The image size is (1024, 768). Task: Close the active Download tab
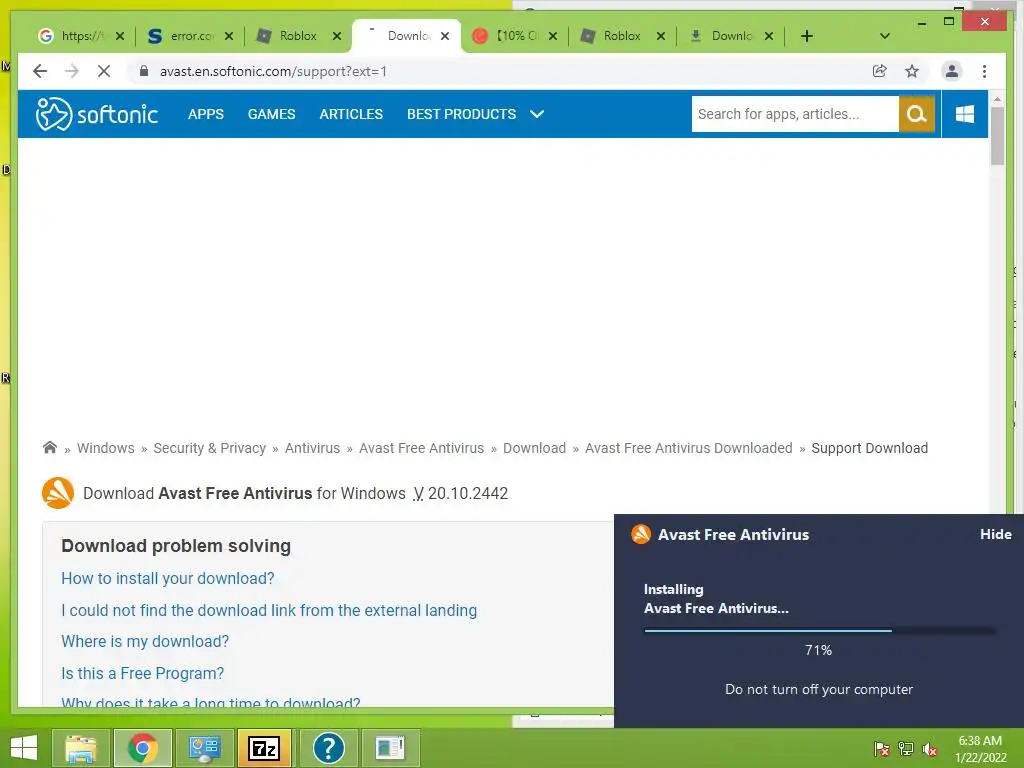pyautogui.click(x=445, y=36)
